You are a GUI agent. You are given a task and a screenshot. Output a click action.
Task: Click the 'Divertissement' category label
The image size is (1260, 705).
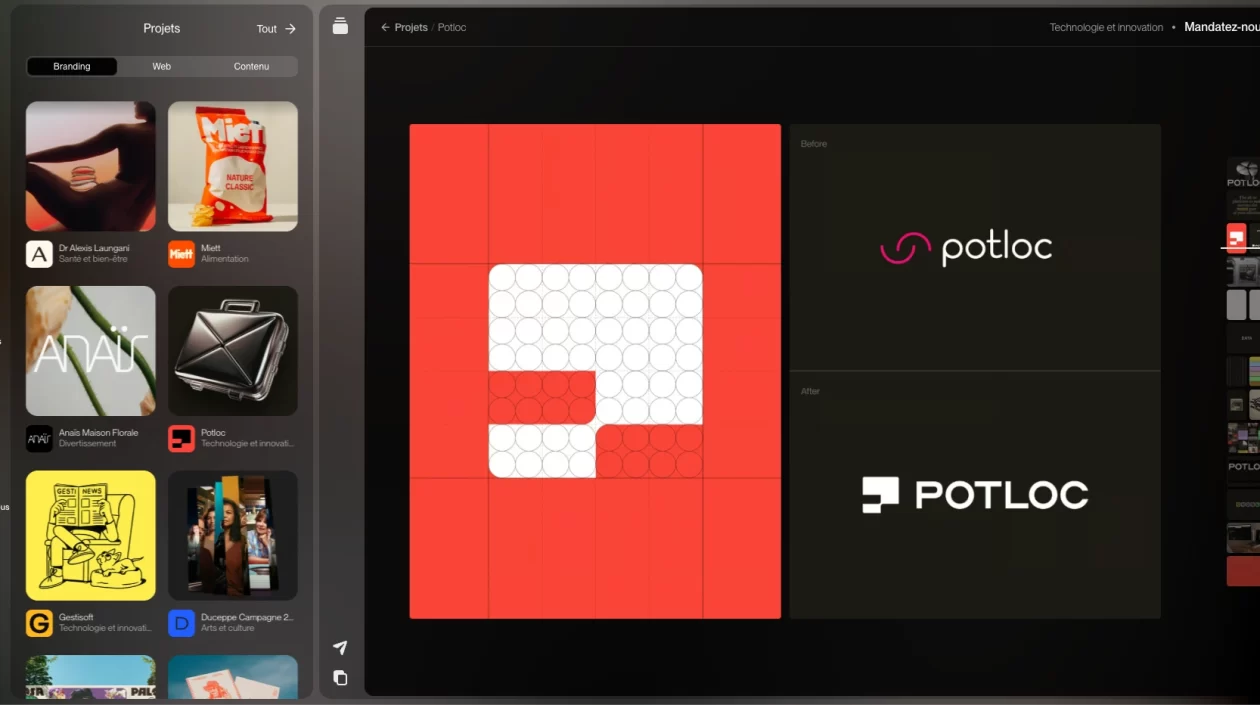[88, 444]
